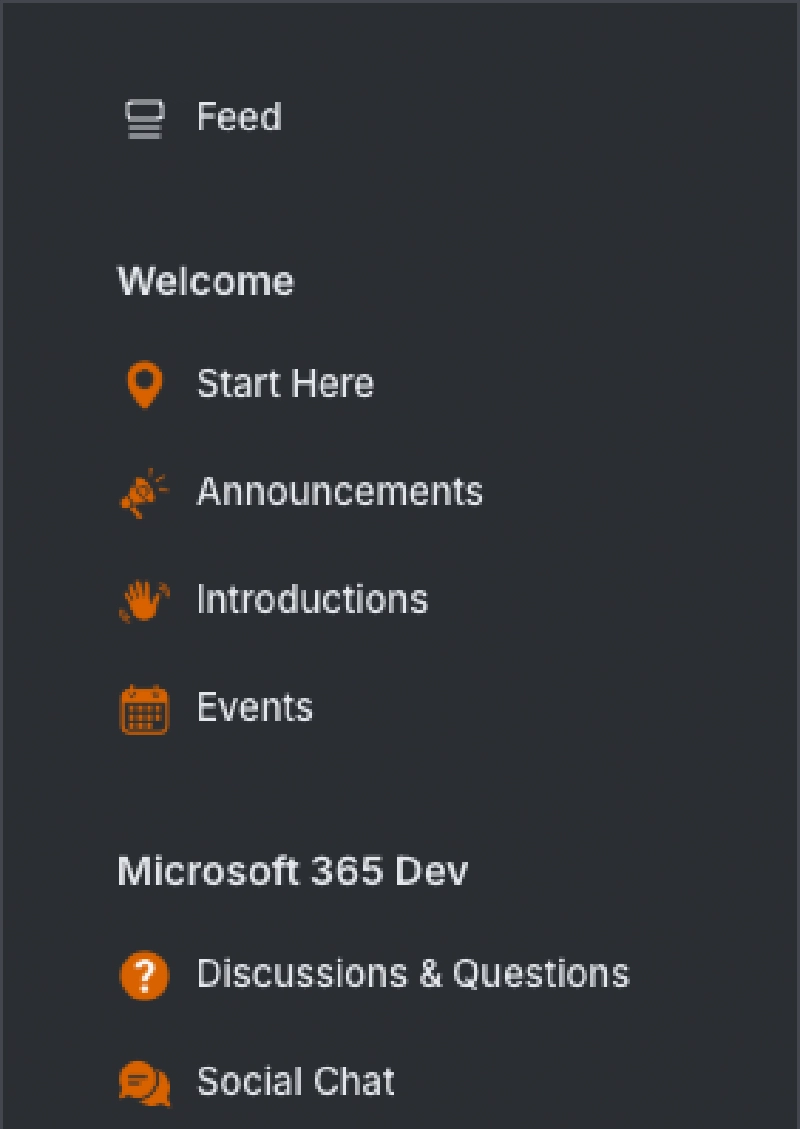Navigate to the Events space
This screenshot has height=1129, width=800.
tap(255, 708)
